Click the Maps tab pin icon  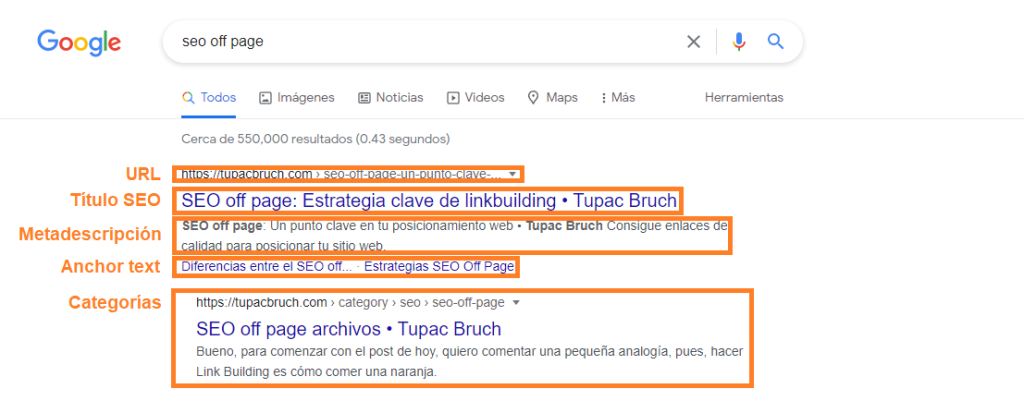[x=533, y=98]
